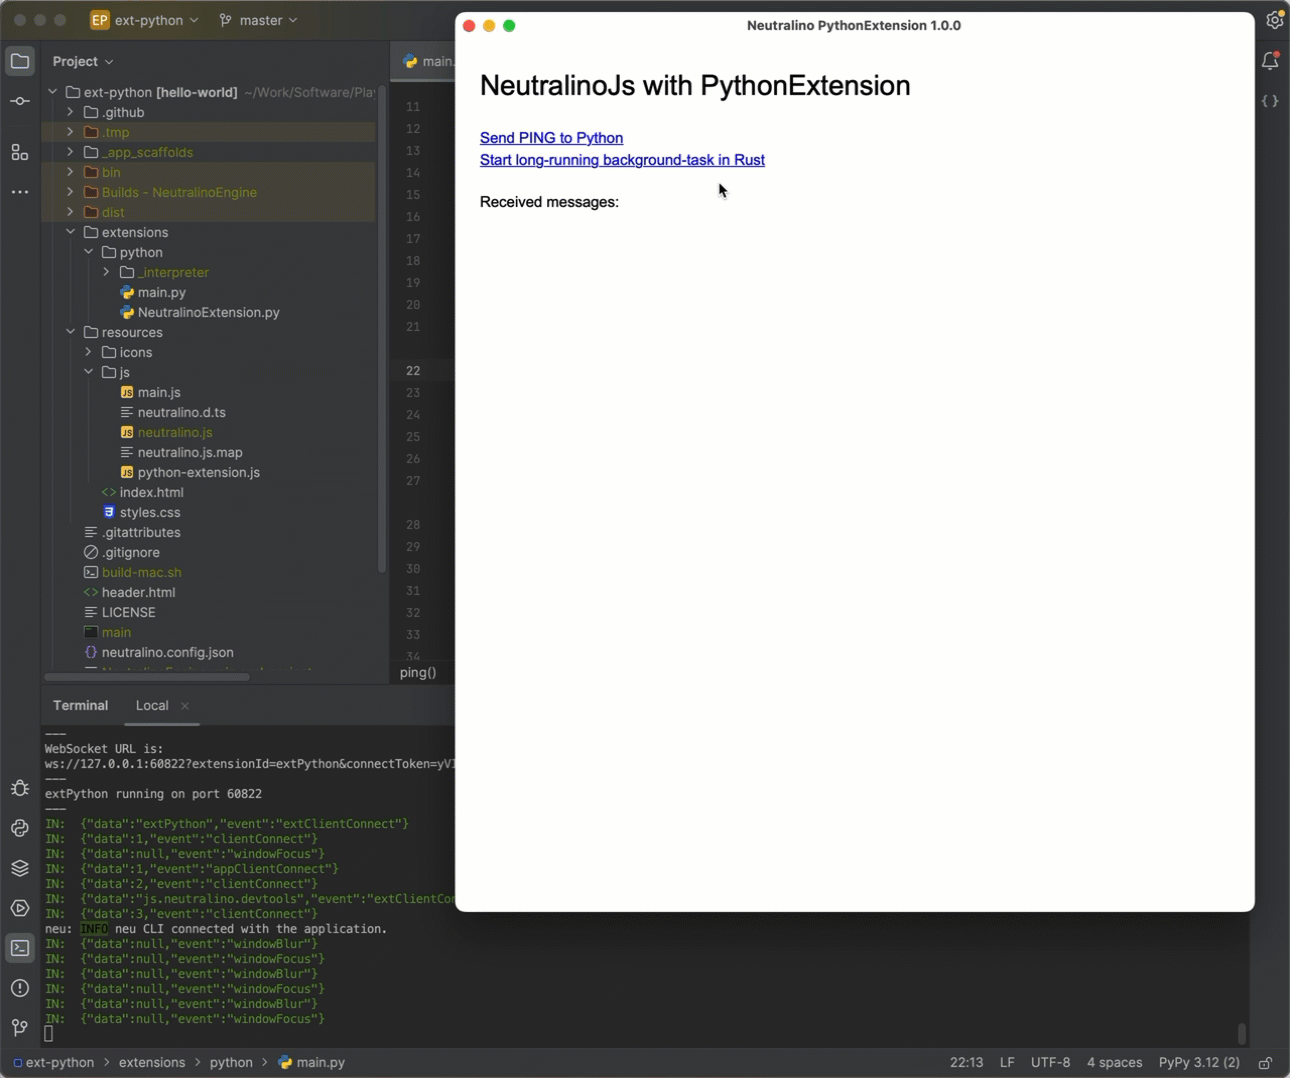Open the Commit tool window icon

(x=20, y=101)
